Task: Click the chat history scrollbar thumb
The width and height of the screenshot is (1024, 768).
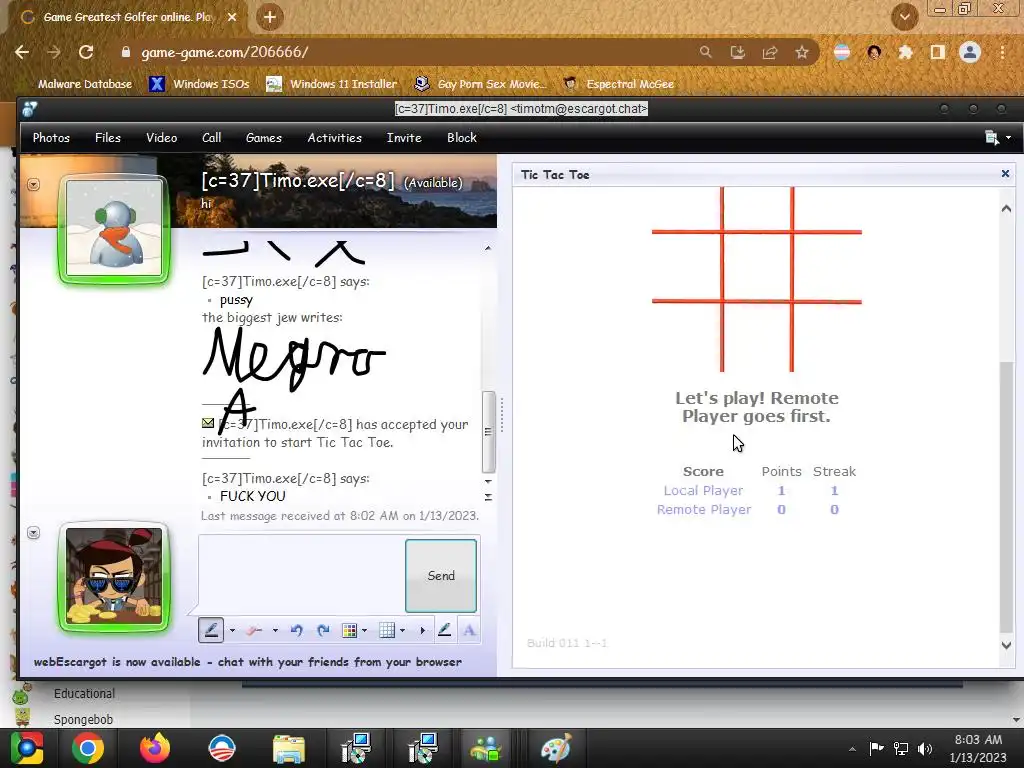Action: pos(488,432)
